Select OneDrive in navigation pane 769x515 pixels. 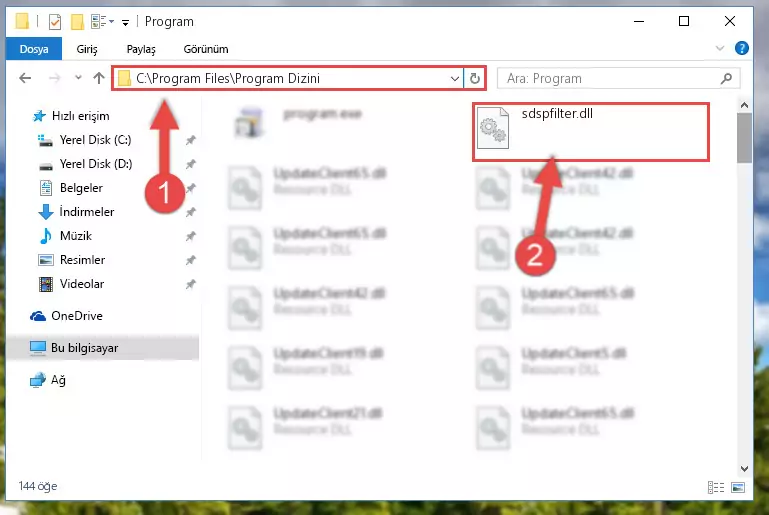coord(77,316)
